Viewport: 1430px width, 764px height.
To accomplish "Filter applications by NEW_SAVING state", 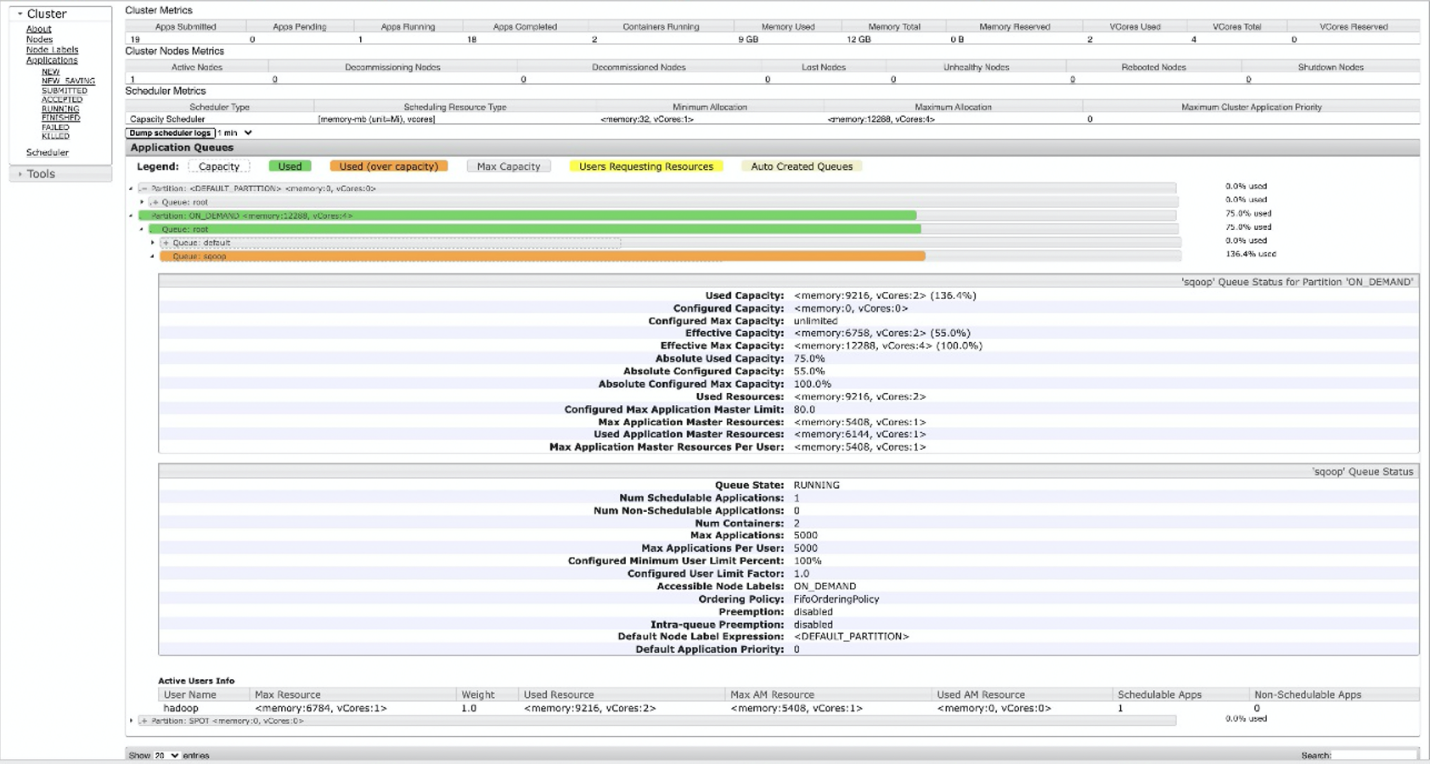I will coord(68,81).
